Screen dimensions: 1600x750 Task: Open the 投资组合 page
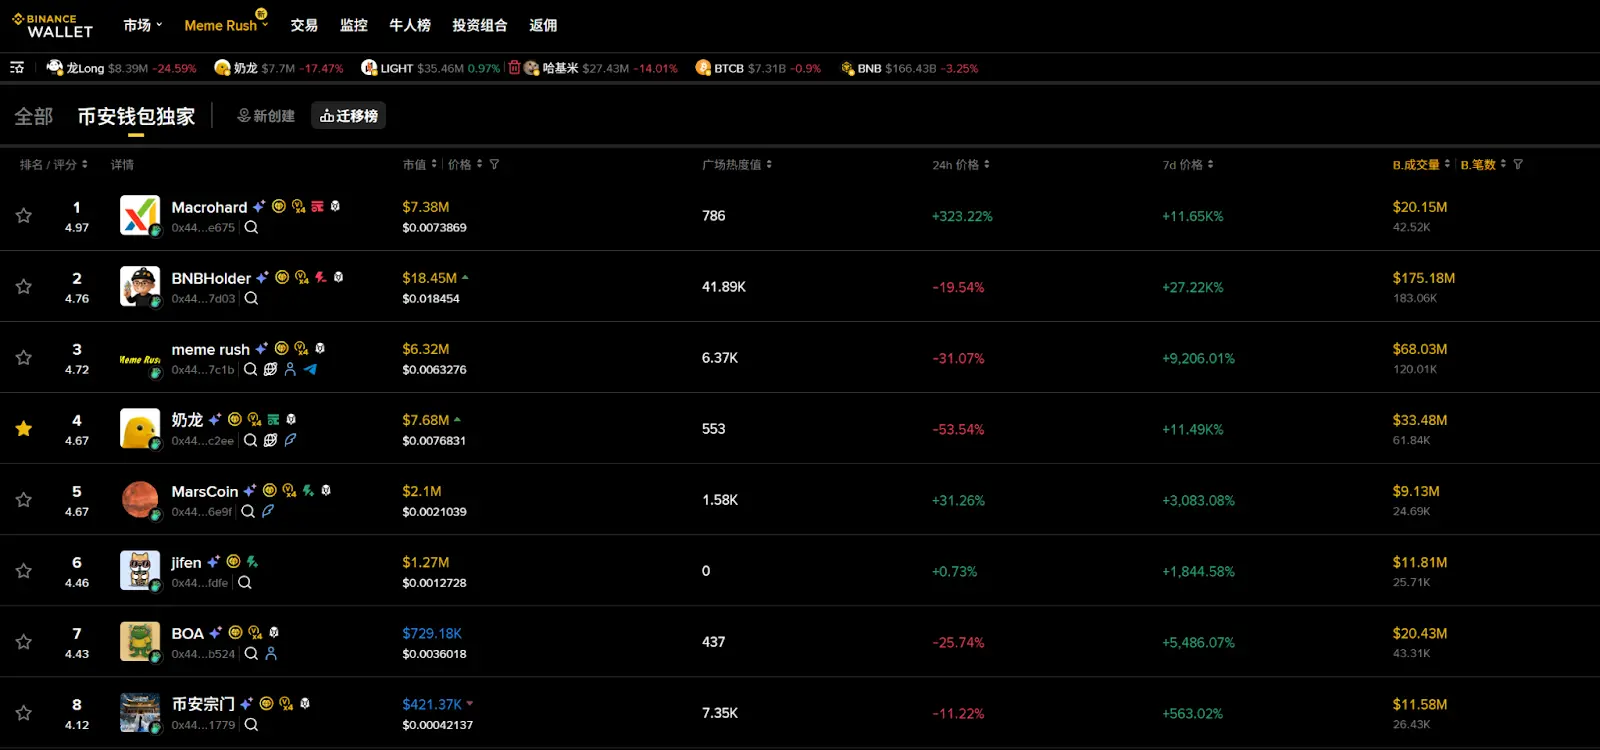(480, 25)
